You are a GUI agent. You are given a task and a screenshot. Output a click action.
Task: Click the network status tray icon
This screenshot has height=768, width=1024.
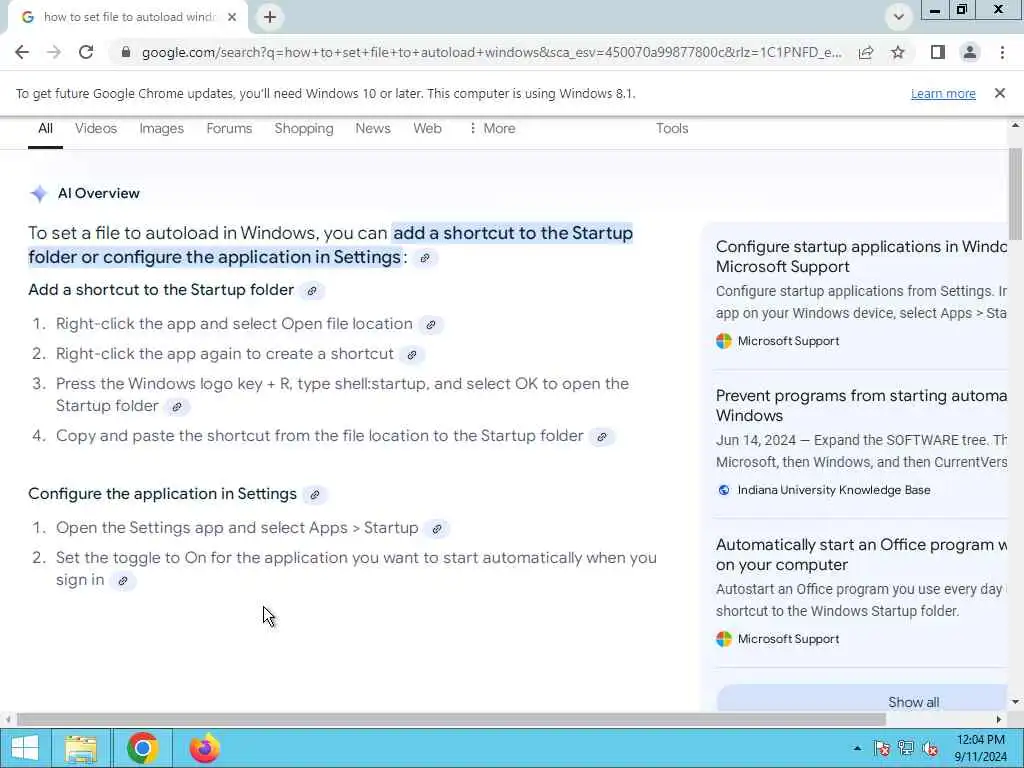point(906,748)
